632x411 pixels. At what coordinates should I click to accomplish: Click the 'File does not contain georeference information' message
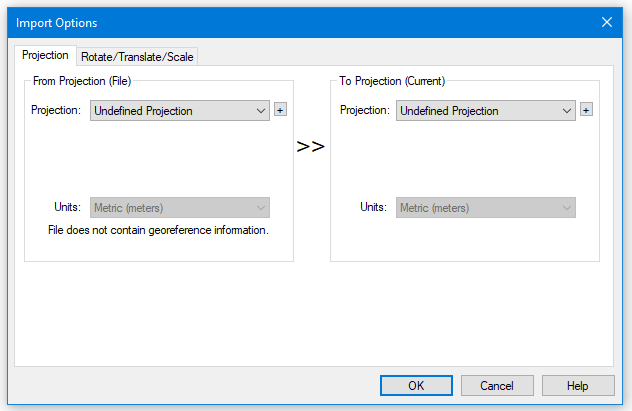pos(158,230)
